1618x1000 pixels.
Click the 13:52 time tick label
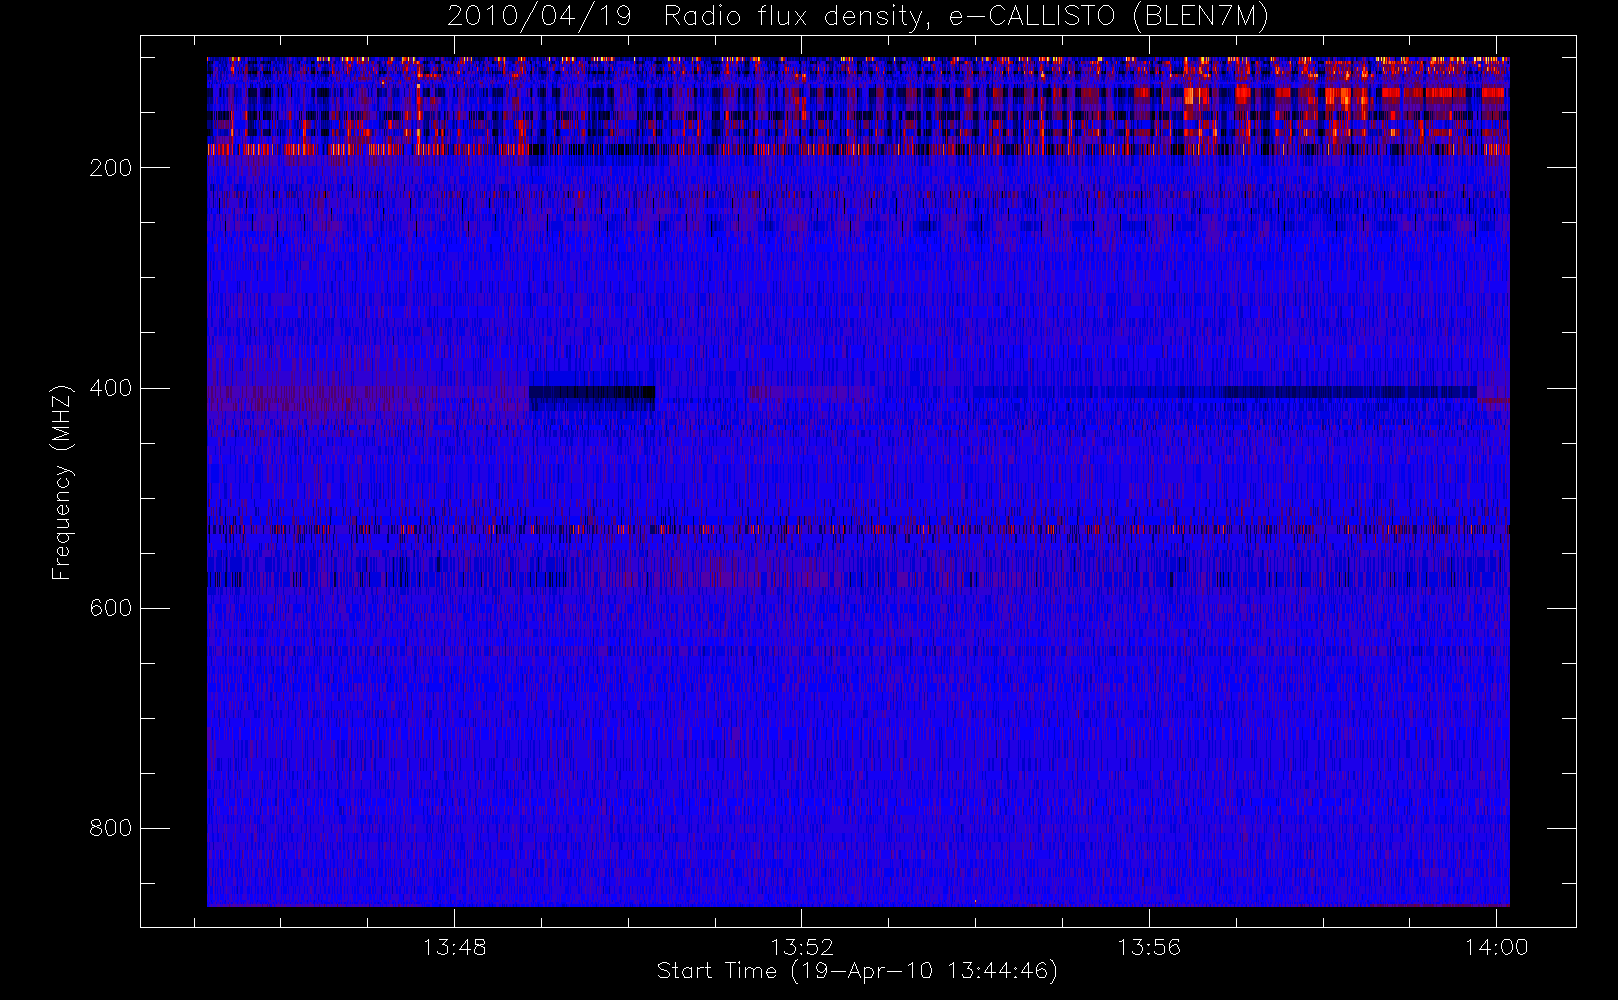pos(801,947)
